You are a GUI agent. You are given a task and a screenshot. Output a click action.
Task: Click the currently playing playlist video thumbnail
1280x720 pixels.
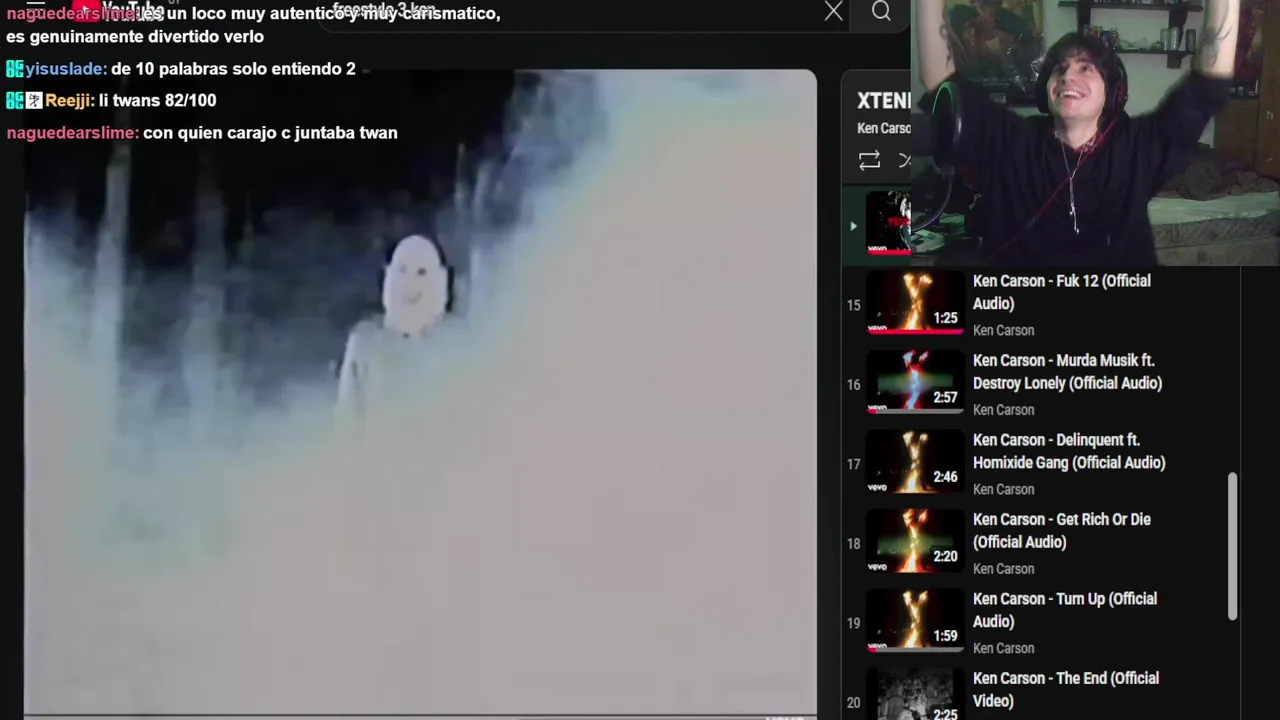click(888, 223)
